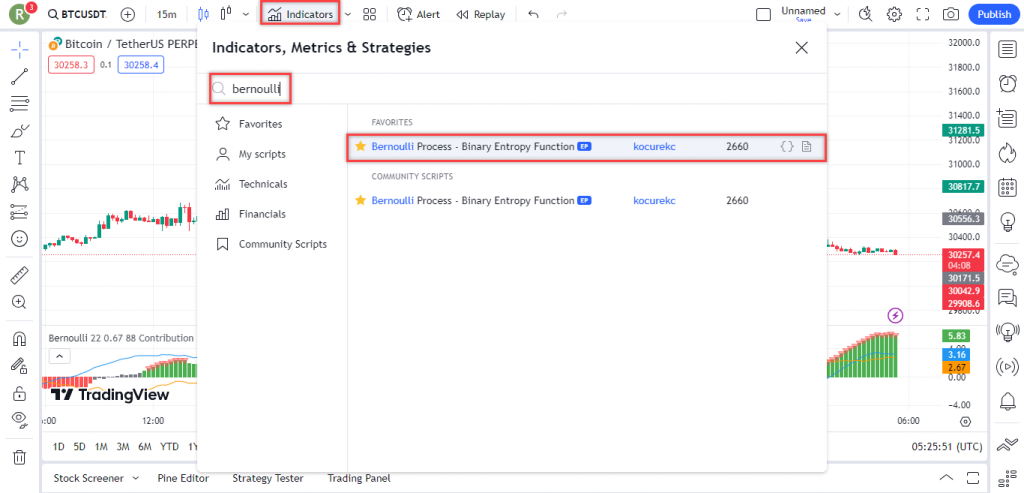Toggle magnet mode for drawings

20,340
